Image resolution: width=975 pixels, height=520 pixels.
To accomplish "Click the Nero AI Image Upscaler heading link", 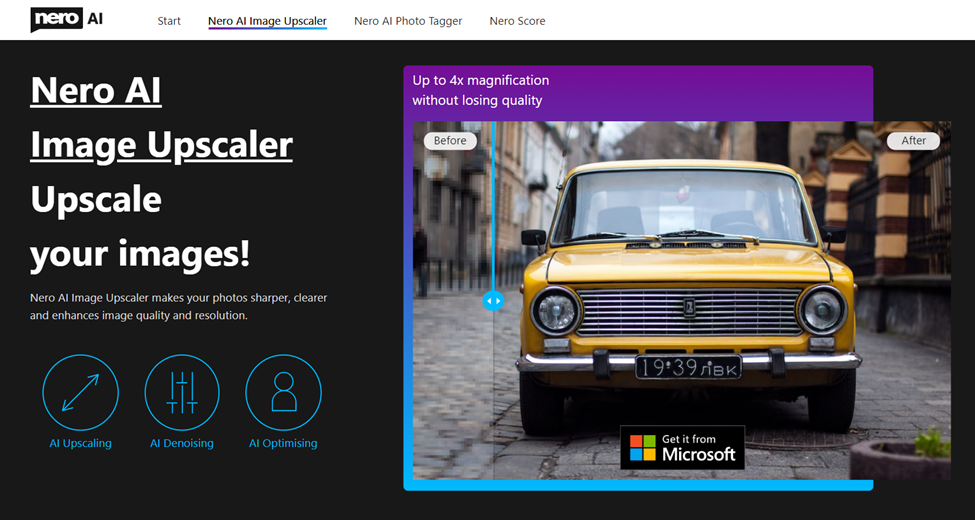I will click(161, 118).
